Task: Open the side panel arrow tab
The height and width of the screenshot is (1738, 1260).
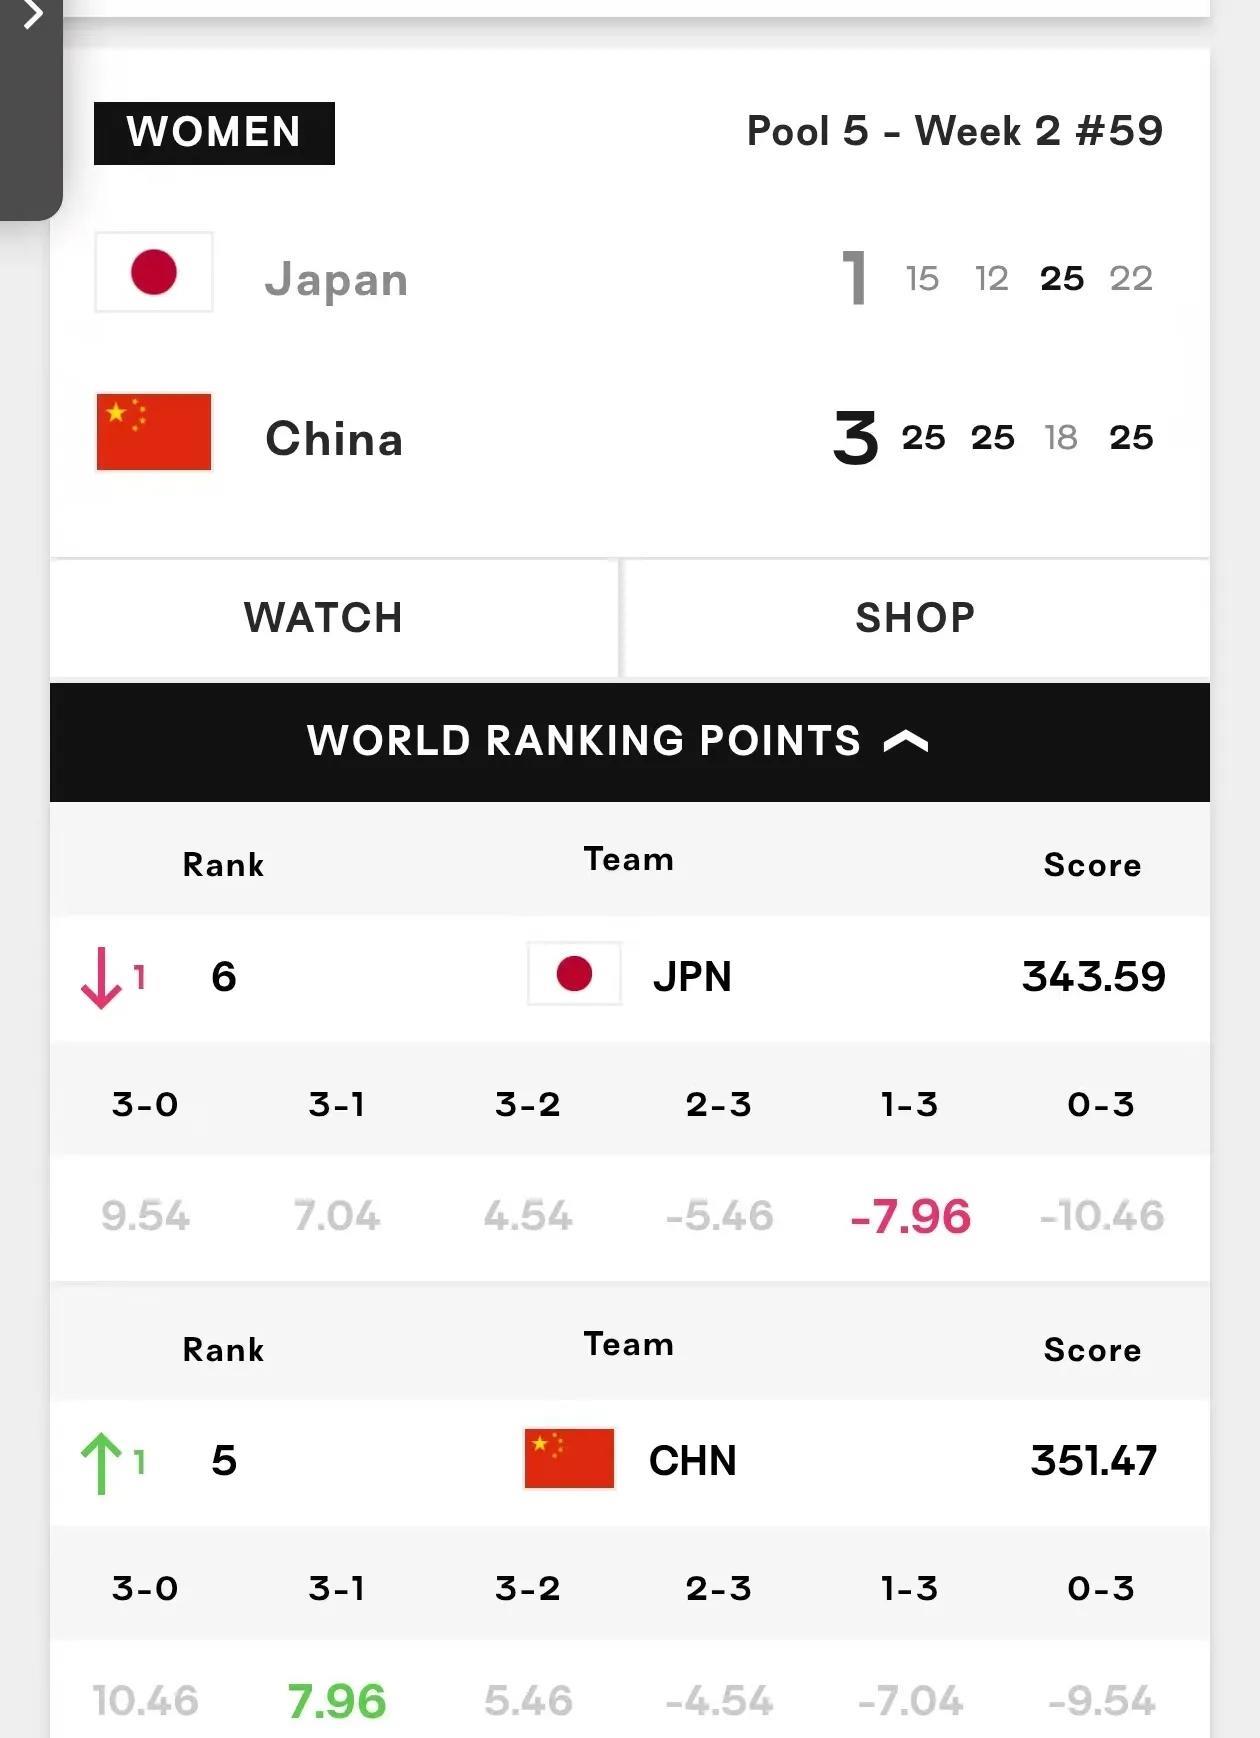Action: pos(32,16)
